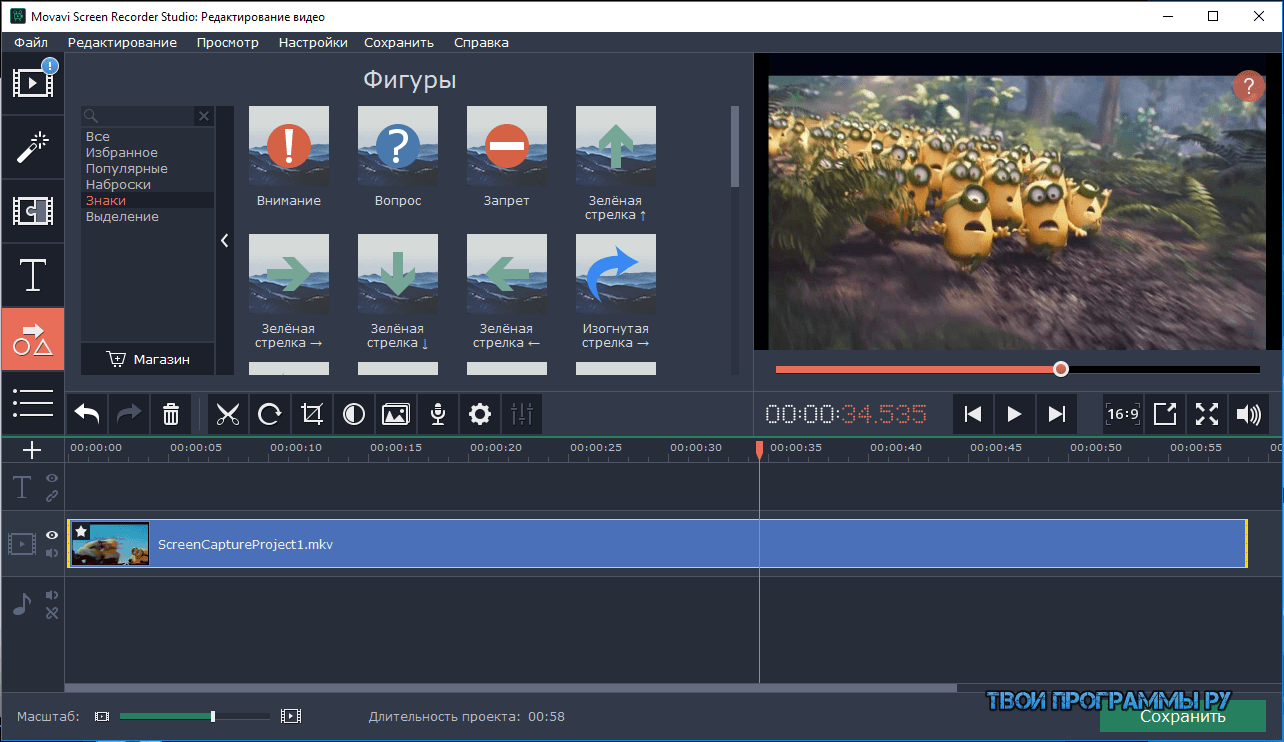Image resolution: width=1284 pixels, height=742 pixels.
Task: Open the Редактирование menu
Action: coord(122,43)
